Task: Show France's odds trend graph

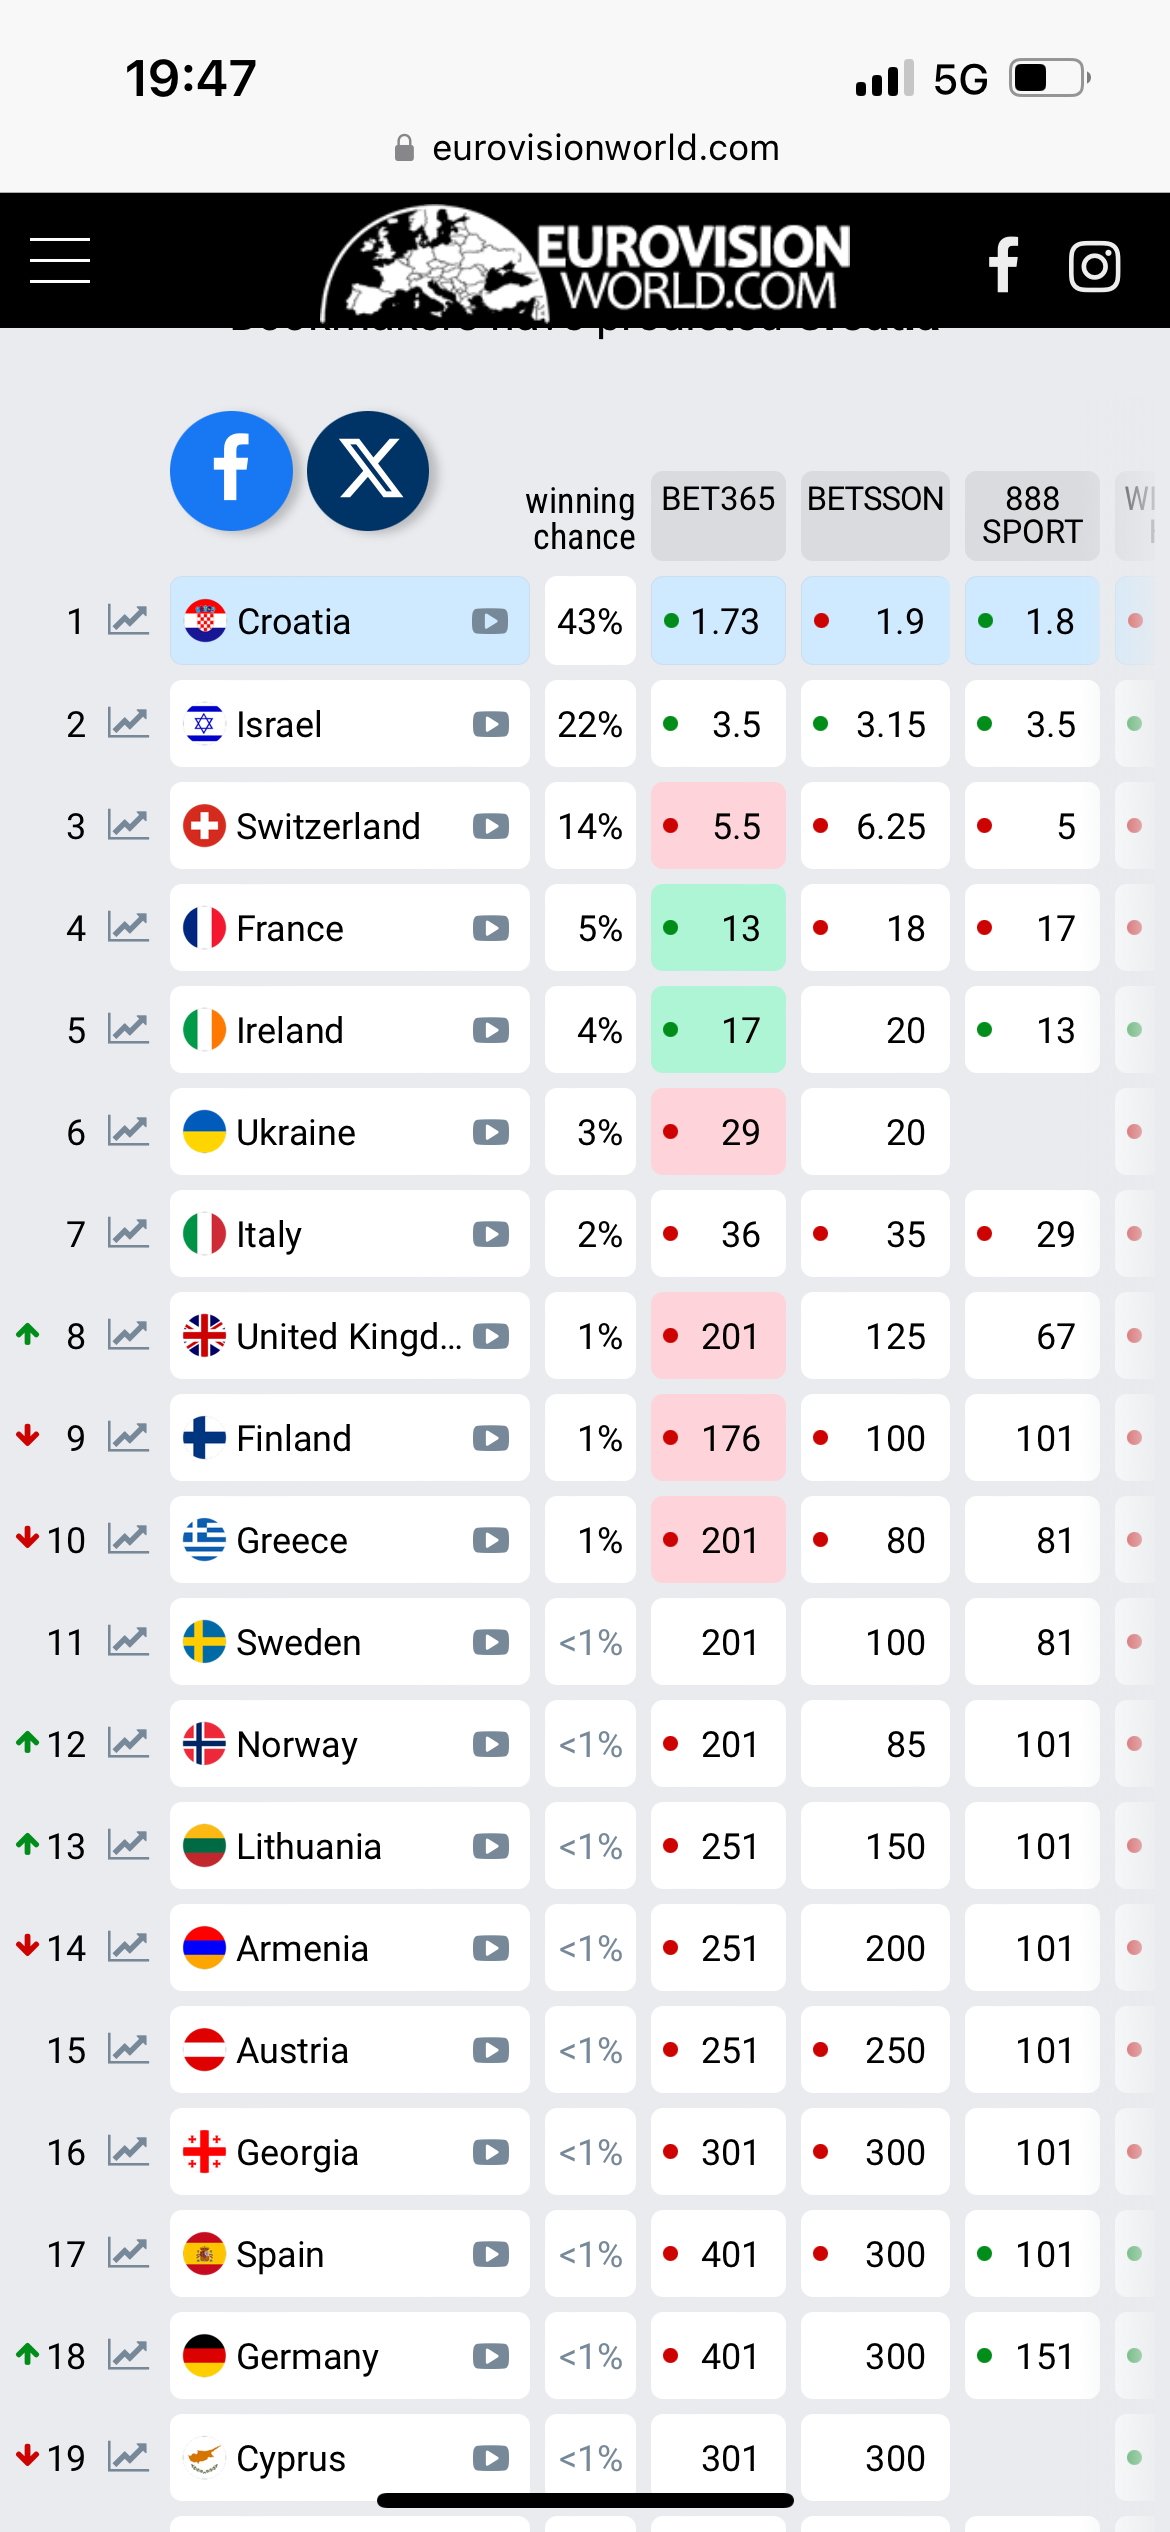Action: coord(129,928)
